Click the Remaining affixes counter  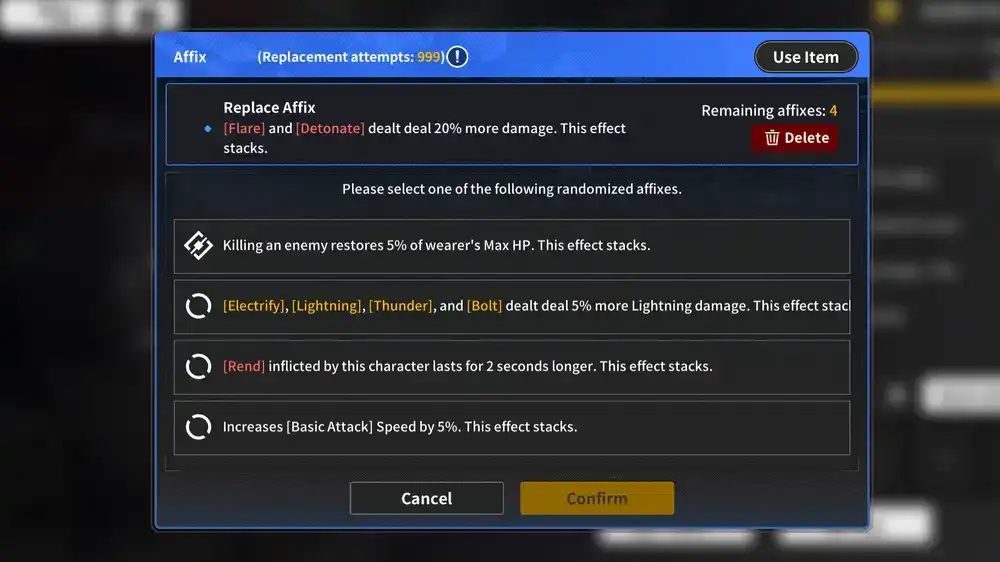point(769,110)
